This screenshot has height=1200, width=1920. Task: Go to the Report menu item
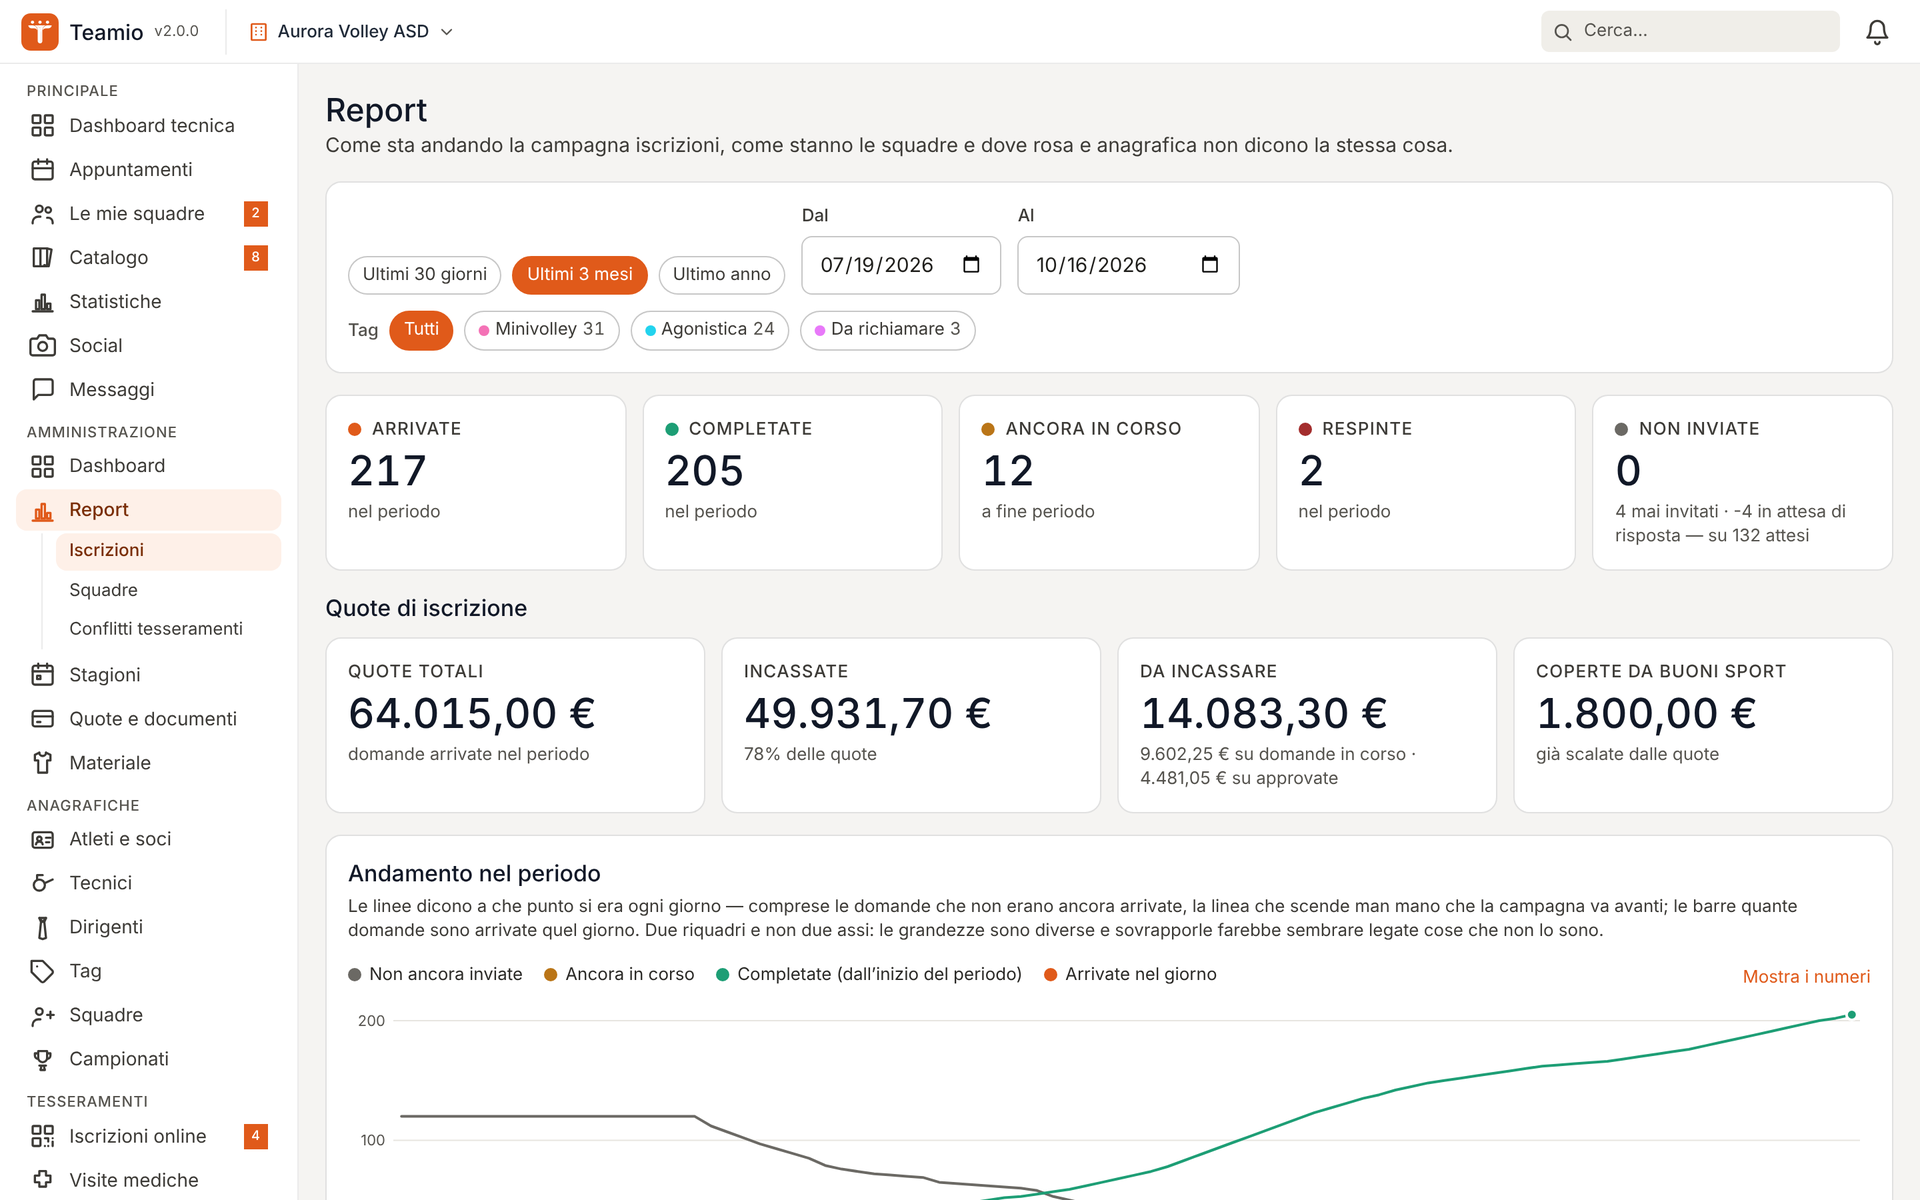click(x=149, y=510)
